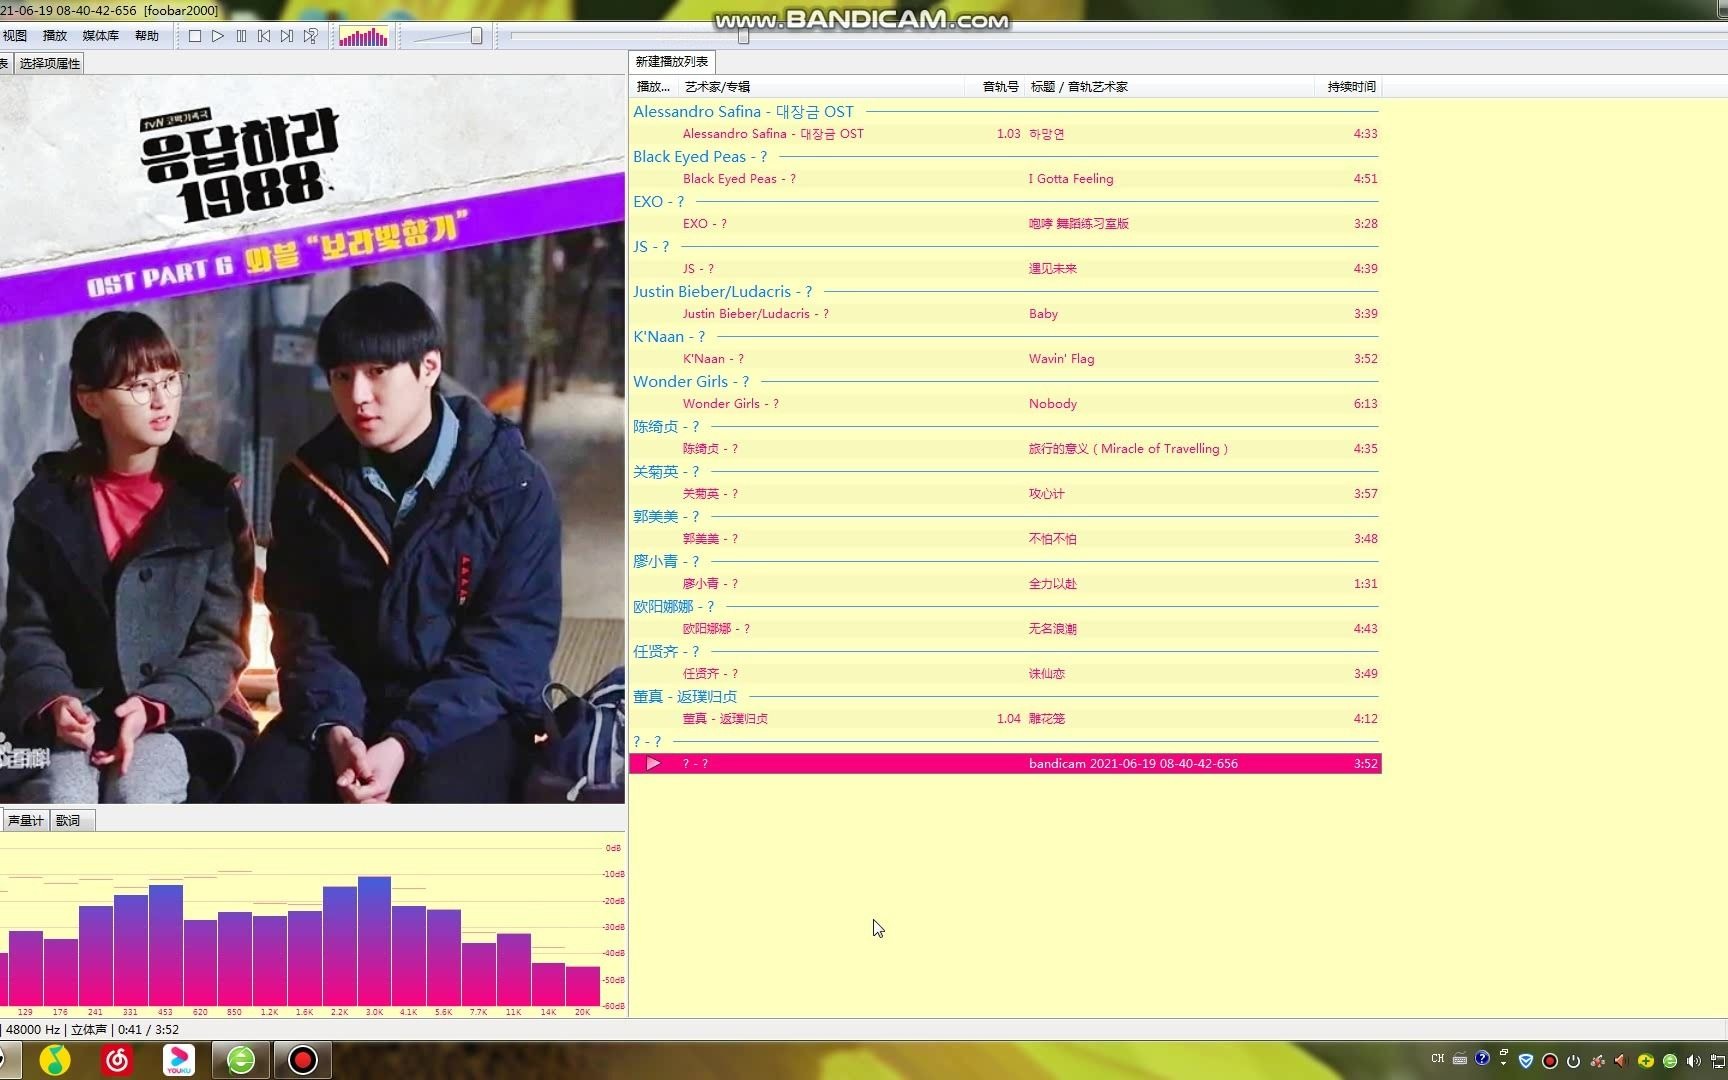Click the status bar playback time 0:41 / 3:52

pyautogui.click(x=148, y=1030)
